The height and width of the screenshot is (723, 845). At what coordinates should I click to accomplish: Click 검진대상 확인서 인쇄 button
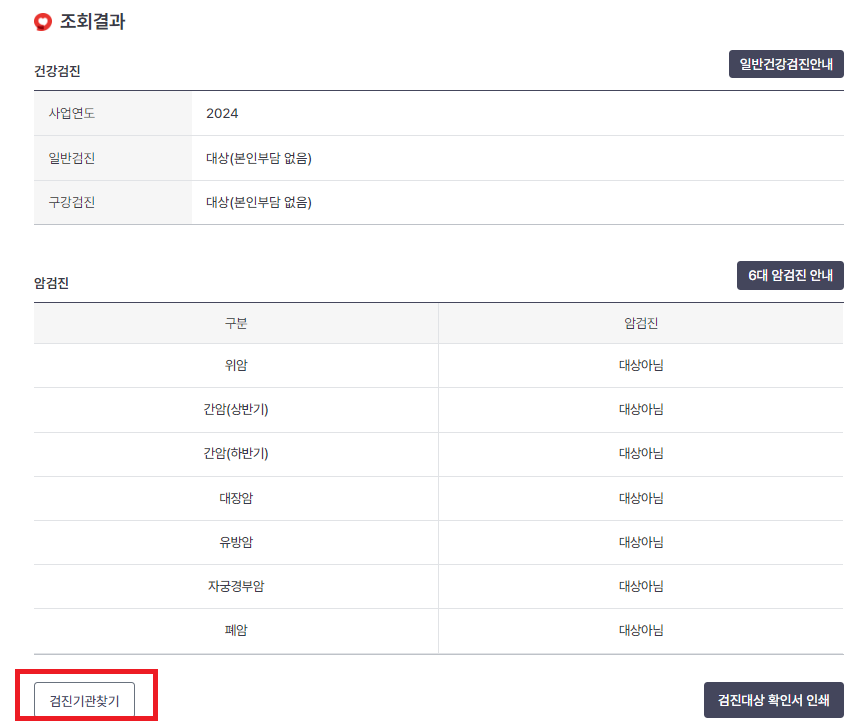tap(773, 700)
